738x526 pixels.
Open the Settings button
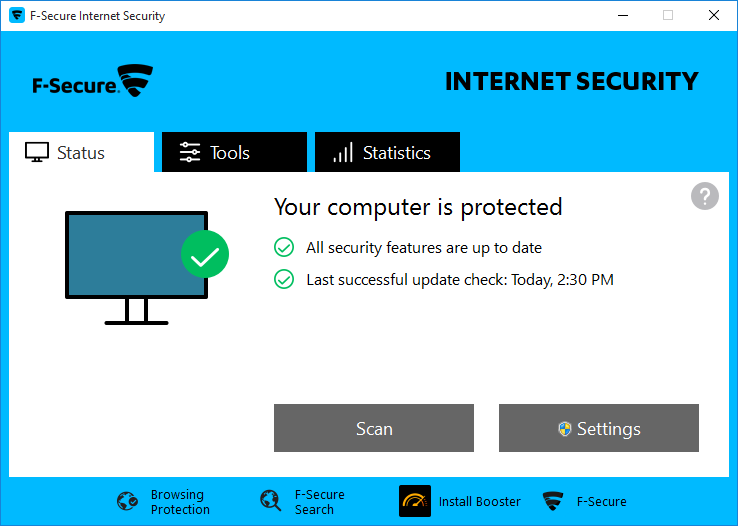[599, 429]
